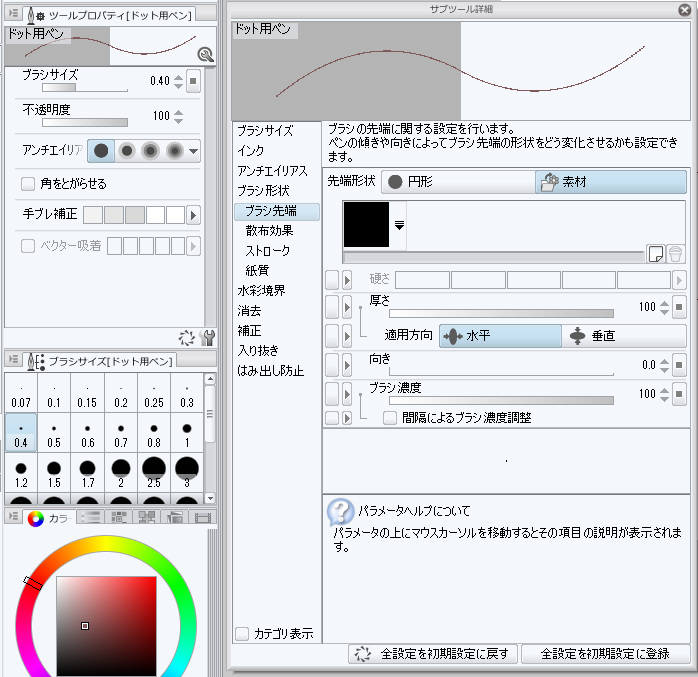Viewport: 698px width, 677px height.
Task: Click the magnifier icon on stroke preview
Action: click(x=205, y=55)
